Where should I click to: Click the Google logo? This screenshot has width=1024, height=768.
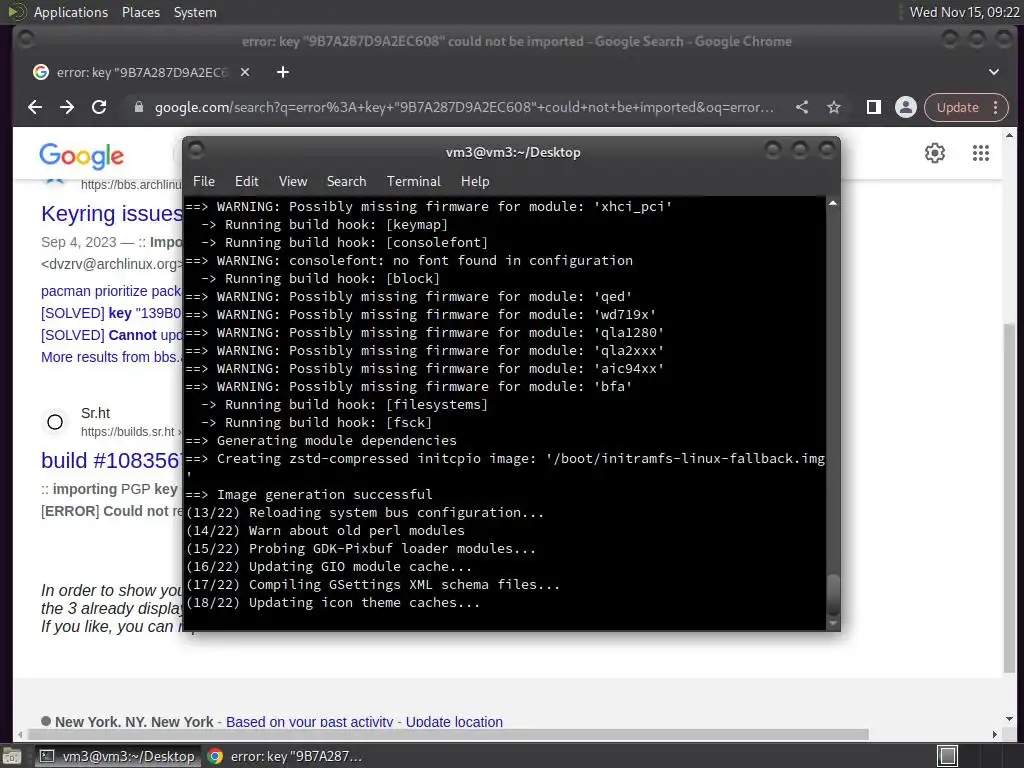82,156
